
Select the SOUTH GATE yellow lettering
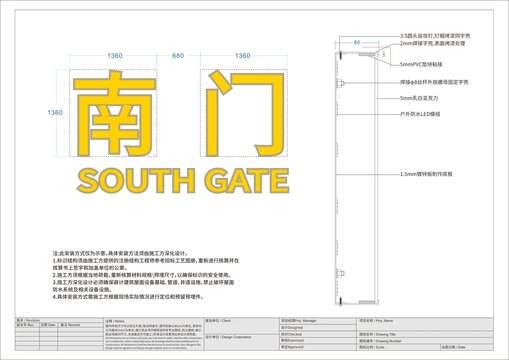tap(183, 181)
